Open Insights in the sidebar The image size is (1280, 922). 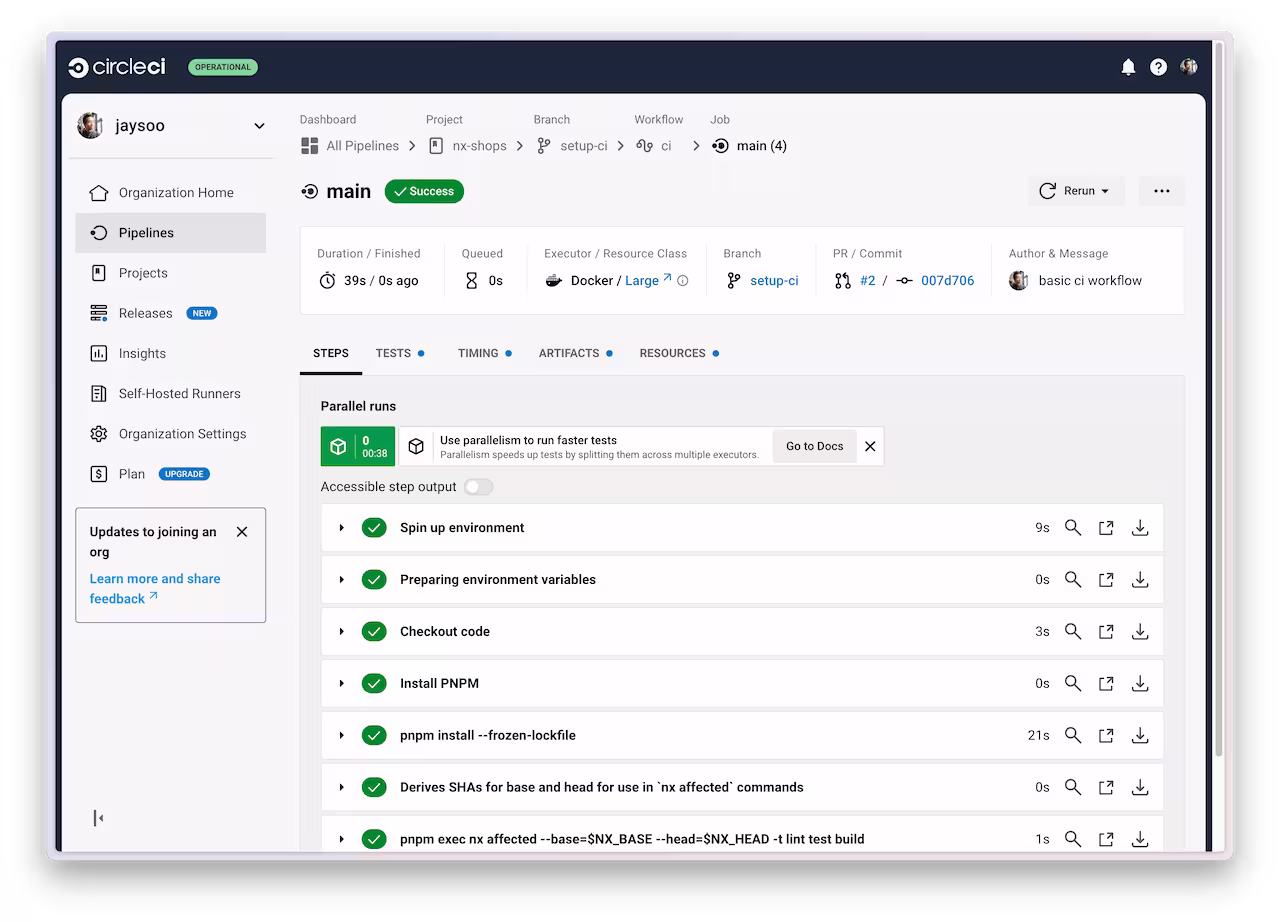[x=142, y=353]
